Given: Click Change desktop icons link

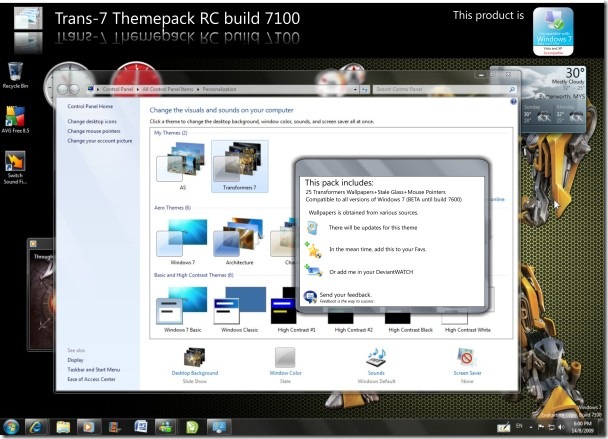Looking at the screenshot, I should (92, 121).
